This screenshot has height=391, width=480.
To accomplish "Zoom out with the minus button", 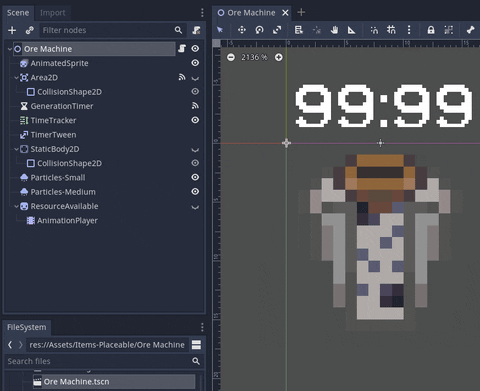I will pyautogui.click(x=231, y=57).
